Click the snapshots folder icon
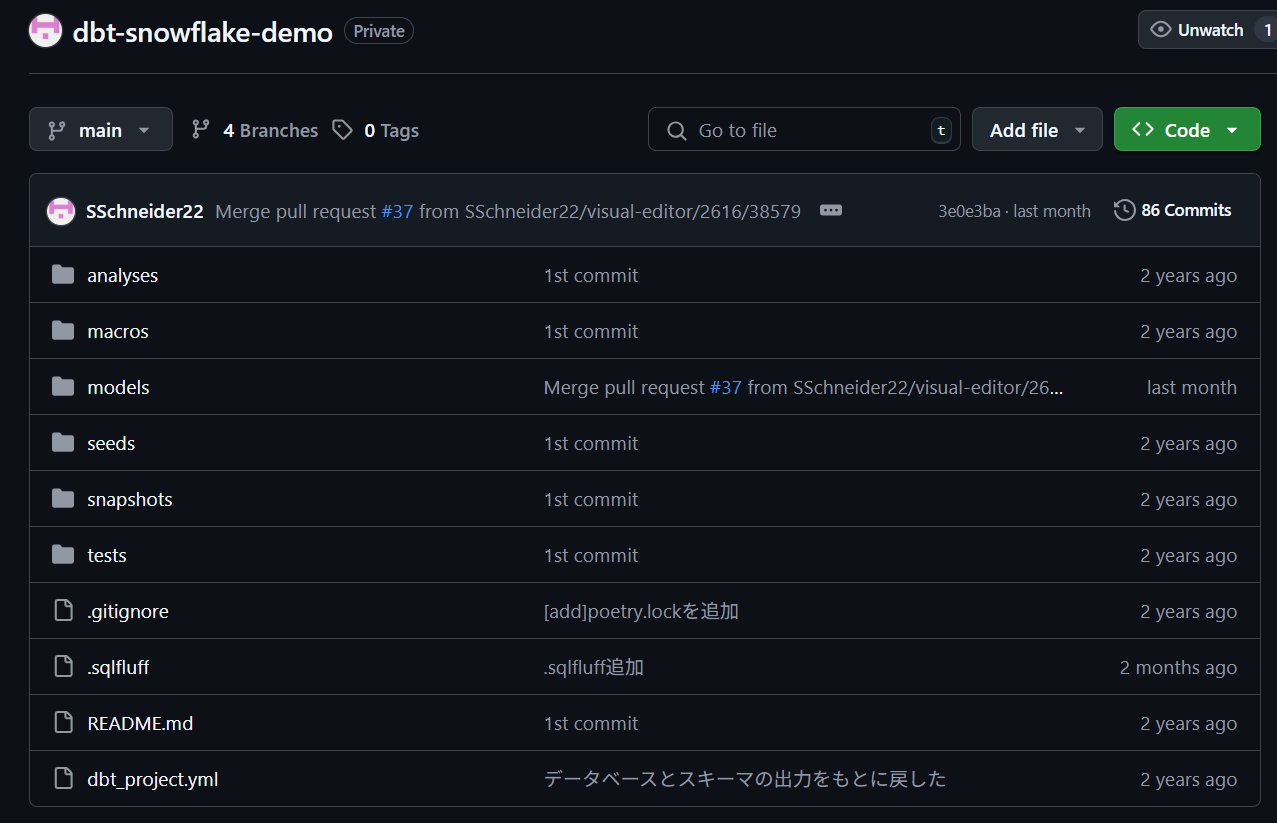This screenshot has height=823, width=1277. point(63,499)
